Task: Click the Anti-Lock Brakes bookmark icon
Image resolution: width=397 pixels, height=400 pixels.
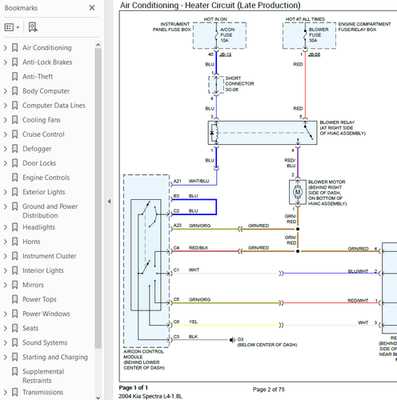Action: click(x=15, y=62)
